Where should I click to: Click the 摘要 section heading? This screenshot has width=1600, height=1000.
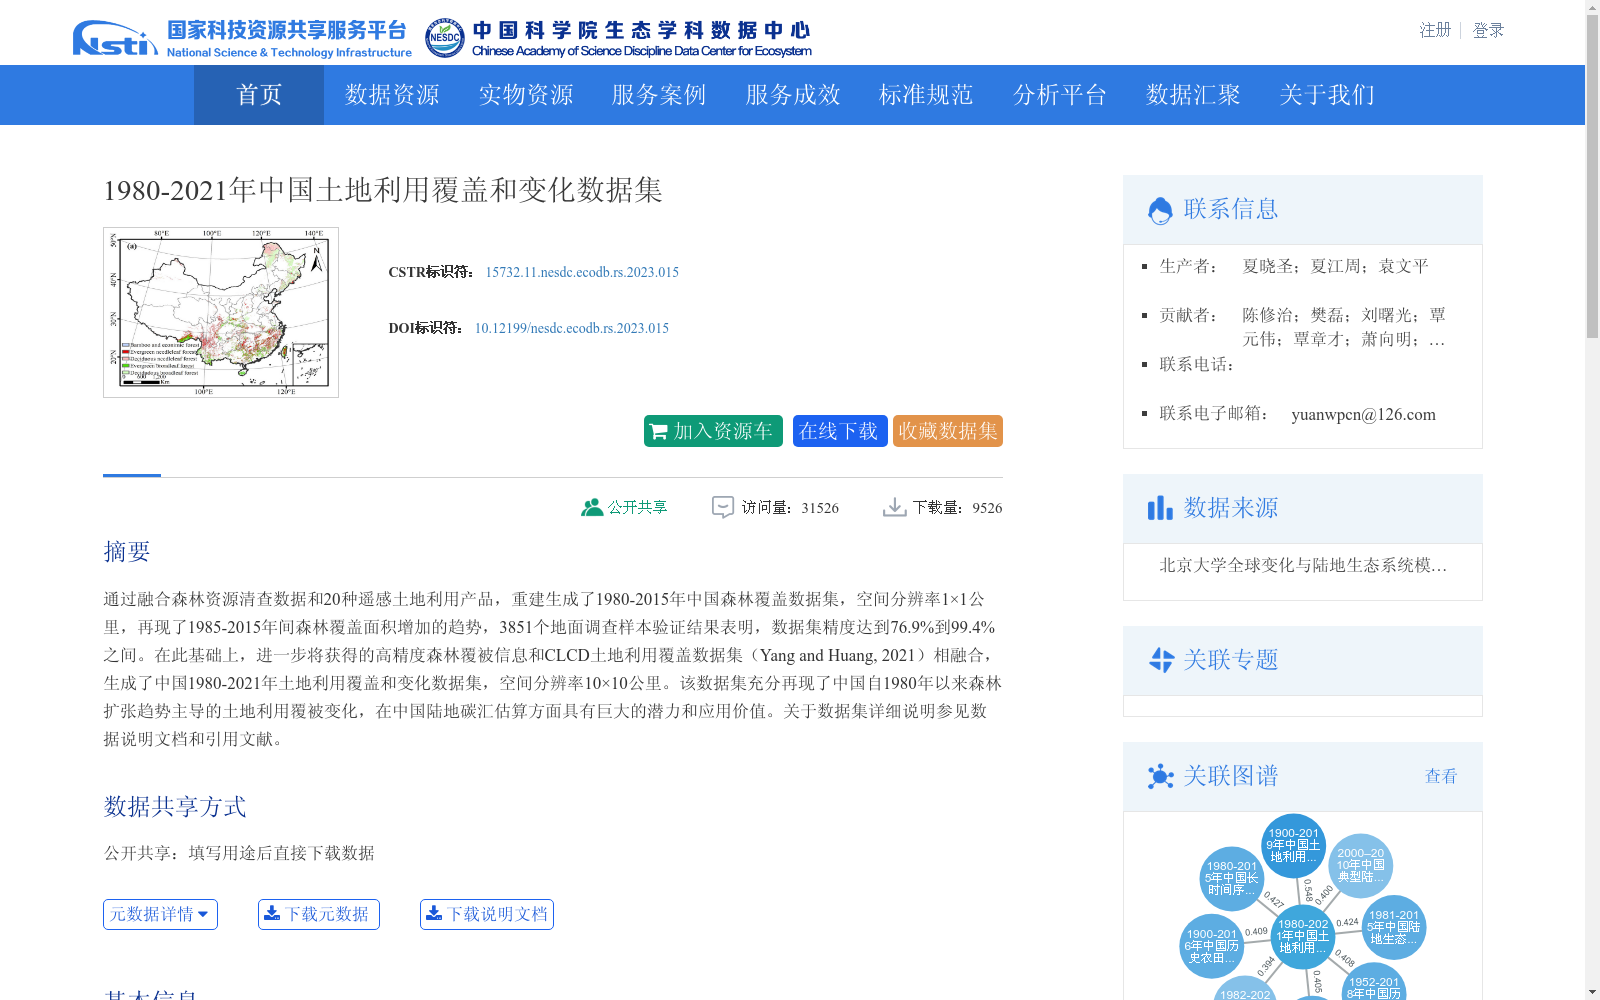click(127, 551)
